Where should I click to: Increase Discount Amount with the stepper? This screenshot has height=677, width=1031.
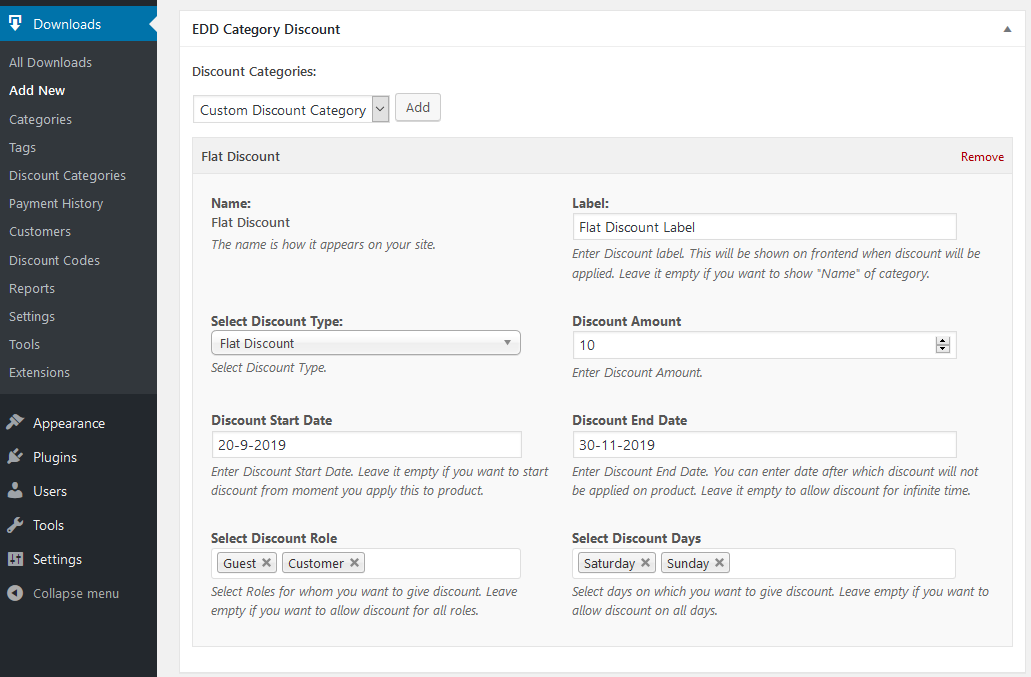[942, 341]
